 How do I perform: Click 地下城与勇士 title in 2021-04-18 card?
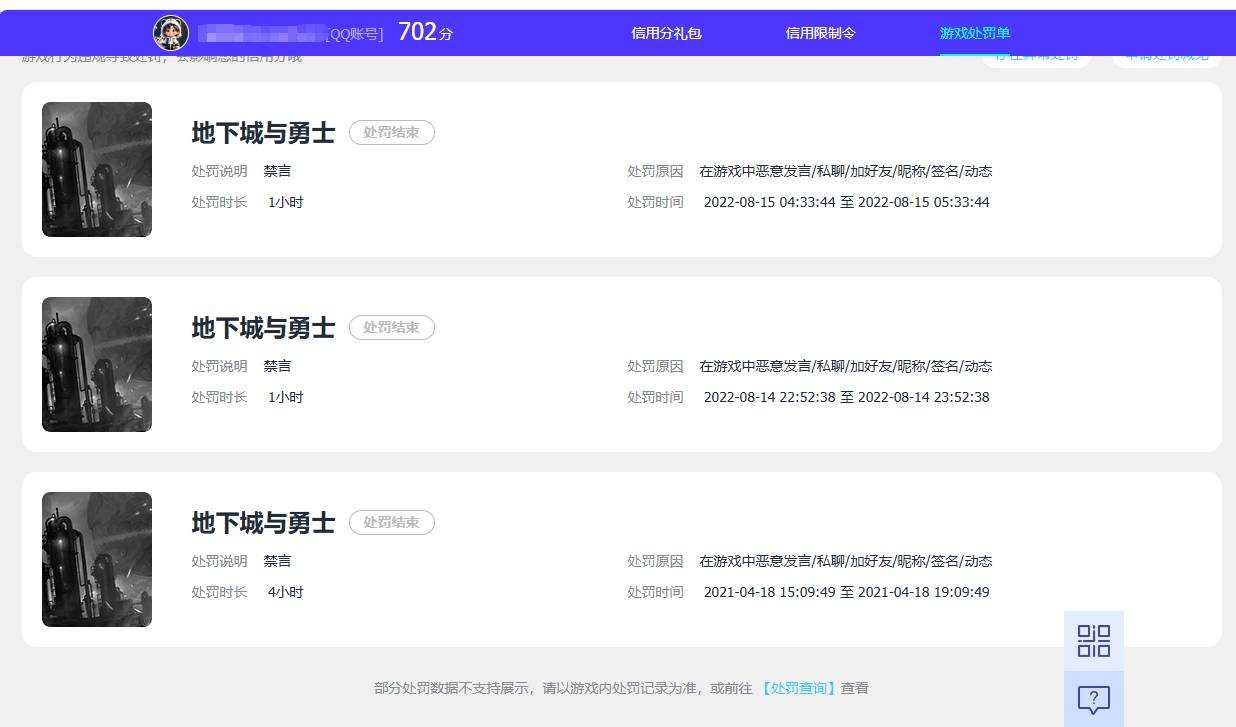263,522
